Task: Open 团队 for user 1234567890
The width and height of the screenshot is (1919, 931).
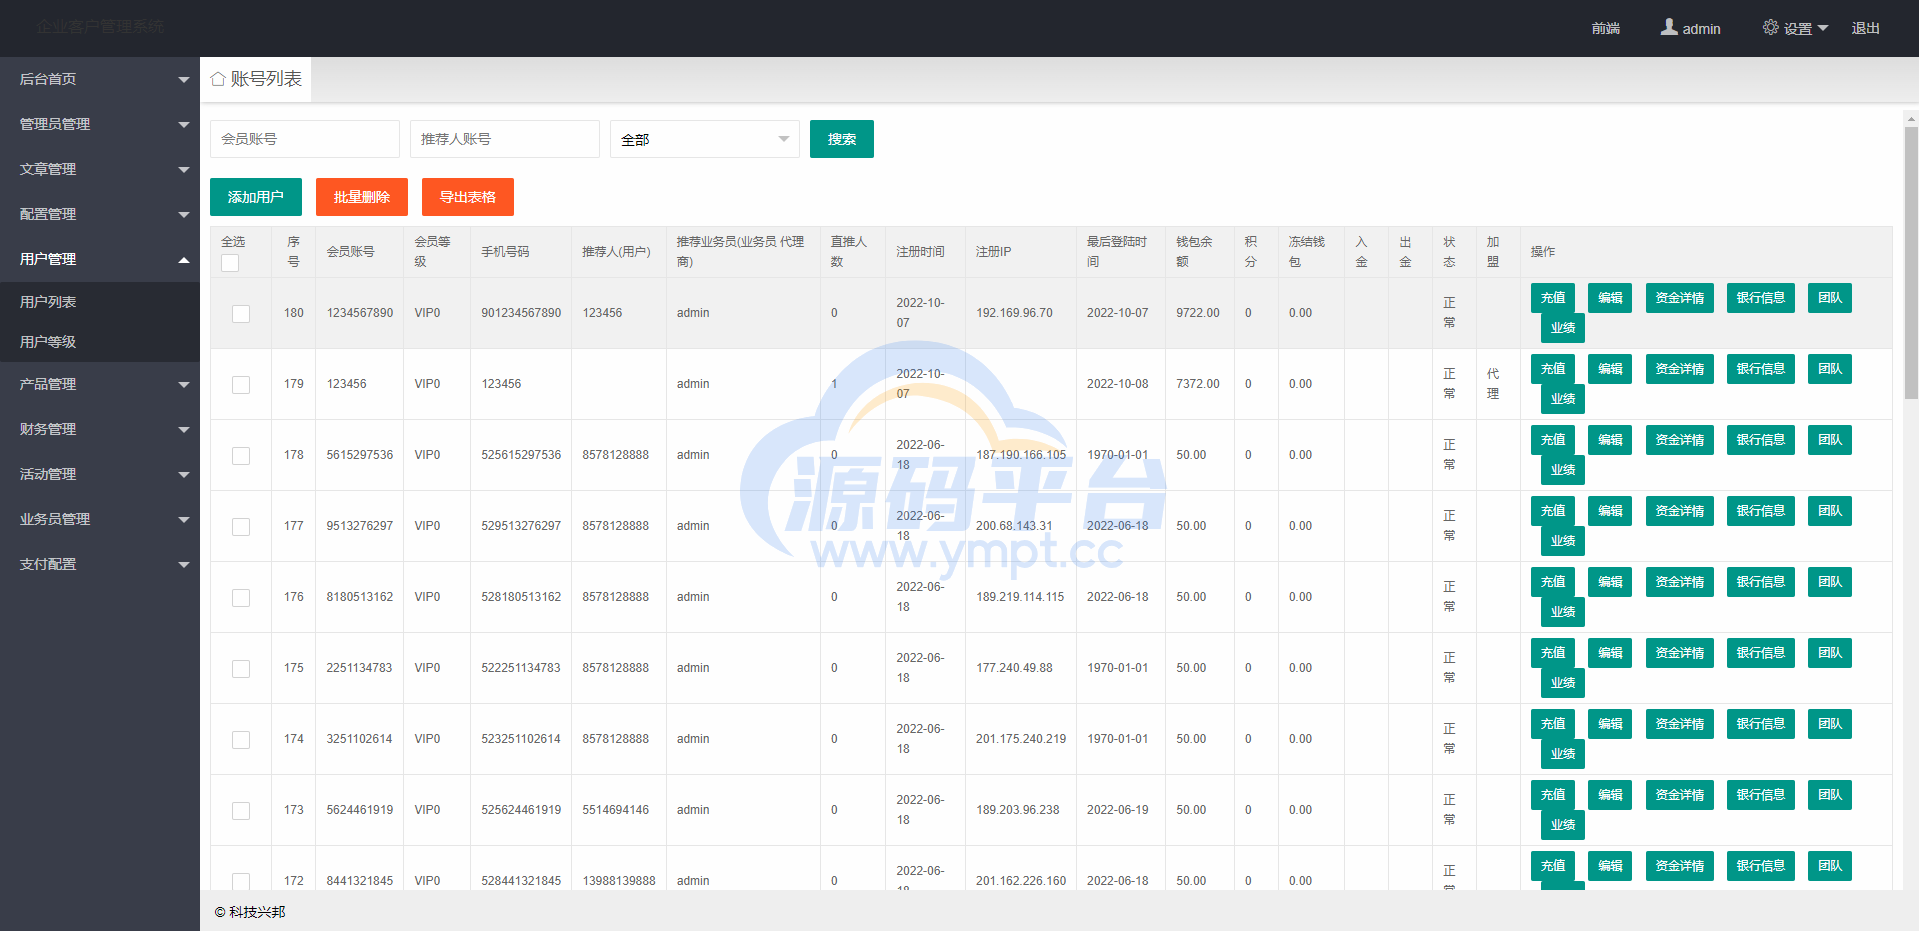Action: [1830, 298]
